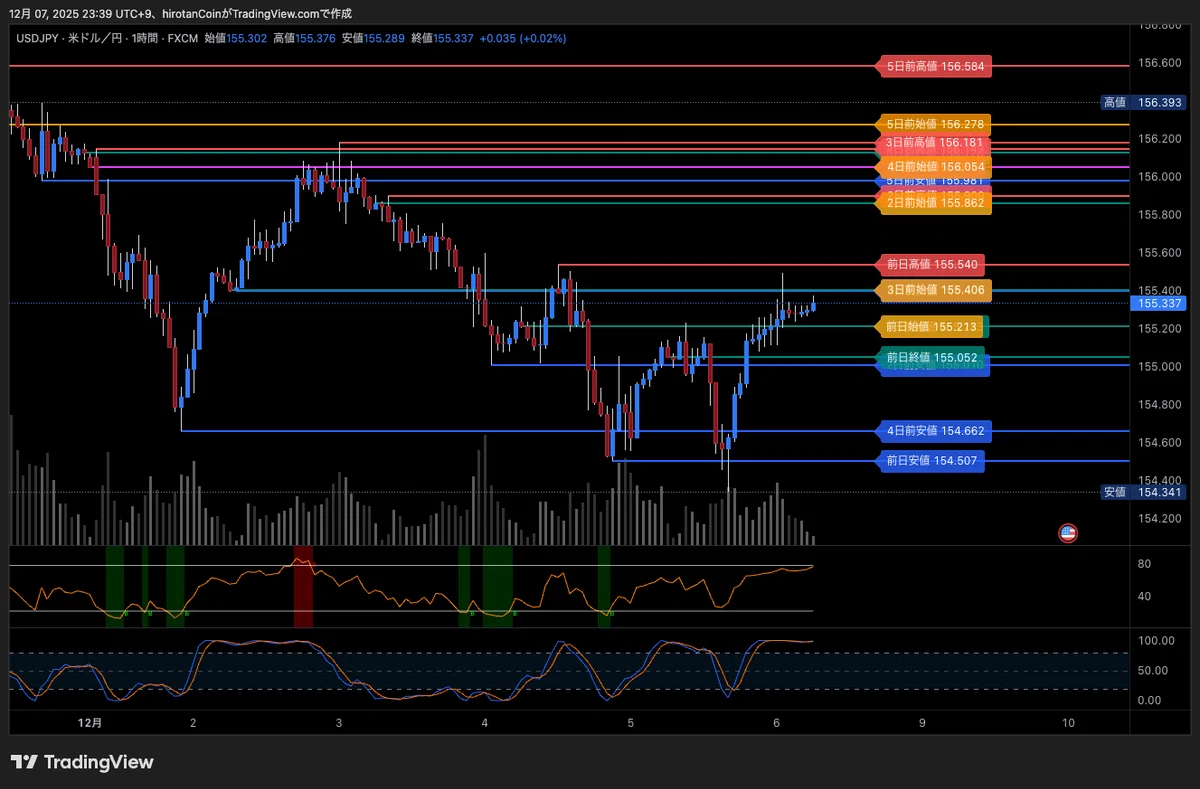1200x789 pixels.
Task: Click the 154.200 price scale tick
Action: coord(1158,519)
